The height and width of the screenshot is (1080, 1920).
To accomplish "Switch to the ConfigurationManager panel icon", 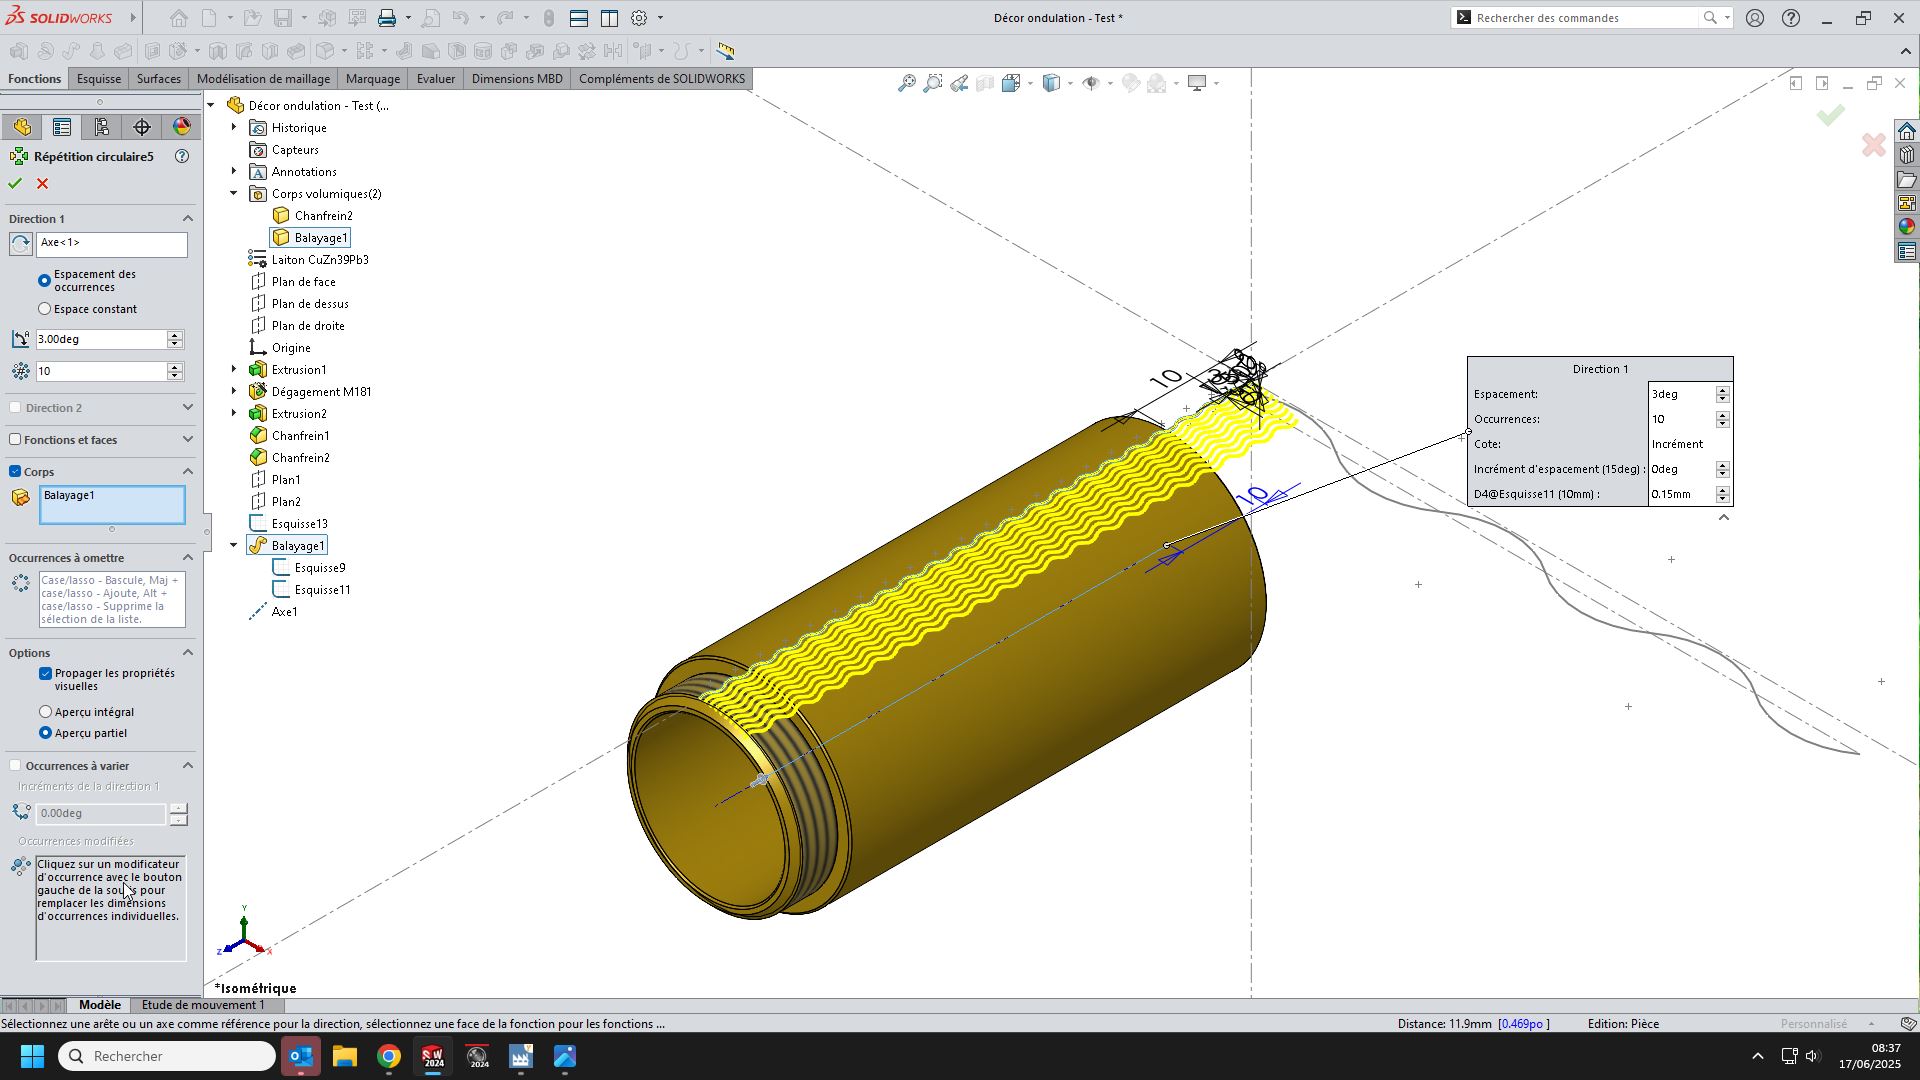I will coord(102,127).
